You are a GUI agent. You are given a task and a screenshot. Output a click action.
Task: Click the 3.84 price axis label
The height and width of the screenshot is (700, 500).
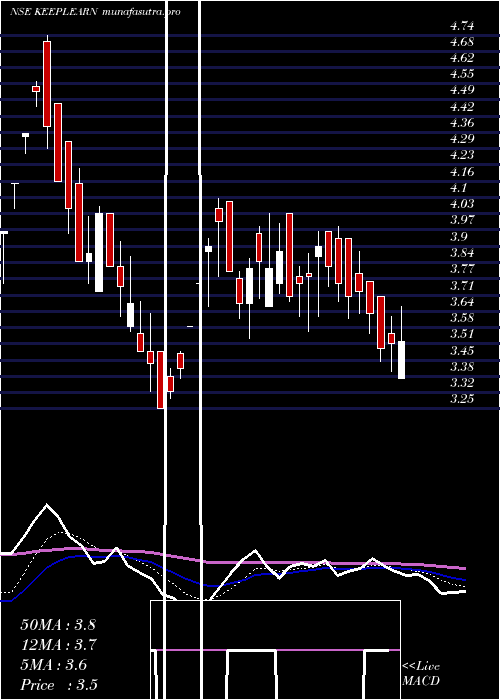click(x=462, y=253)
